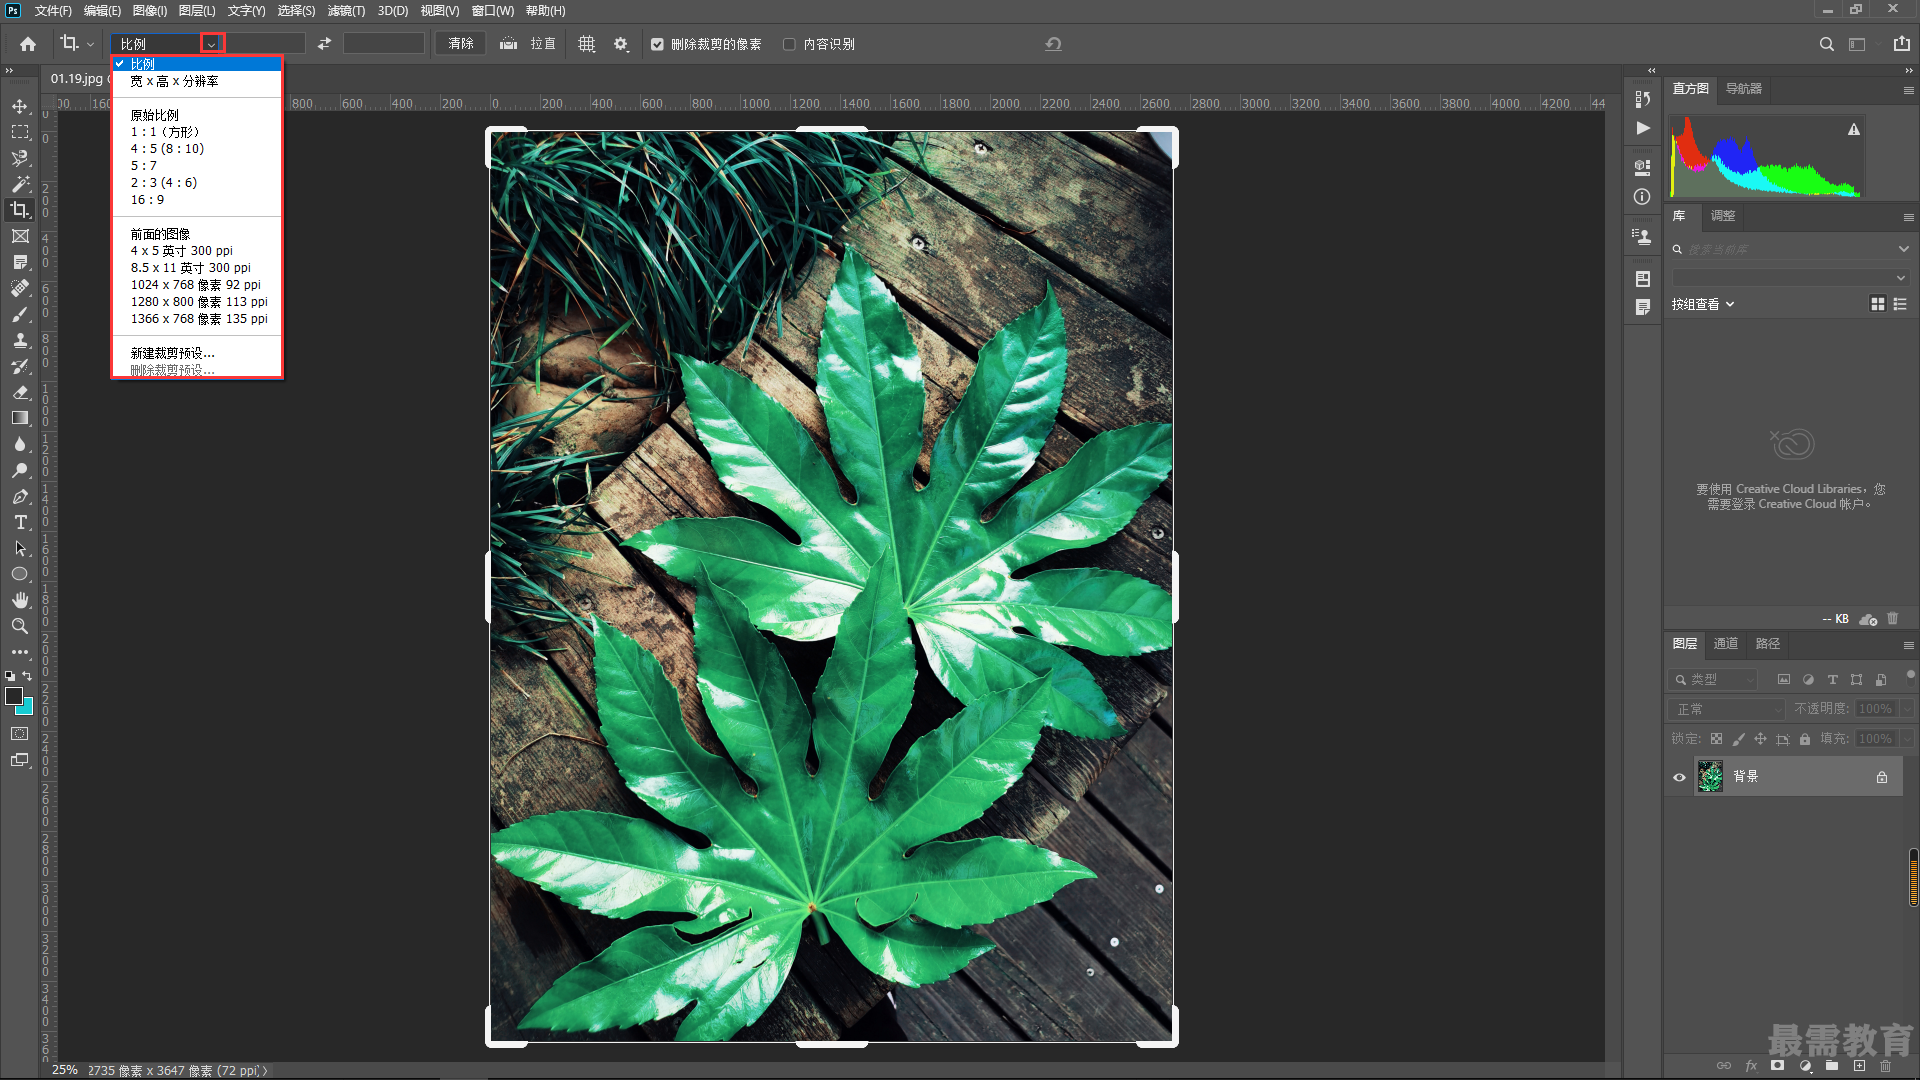
Task: Select the Magic Wand tool
Action: [20, 184]
